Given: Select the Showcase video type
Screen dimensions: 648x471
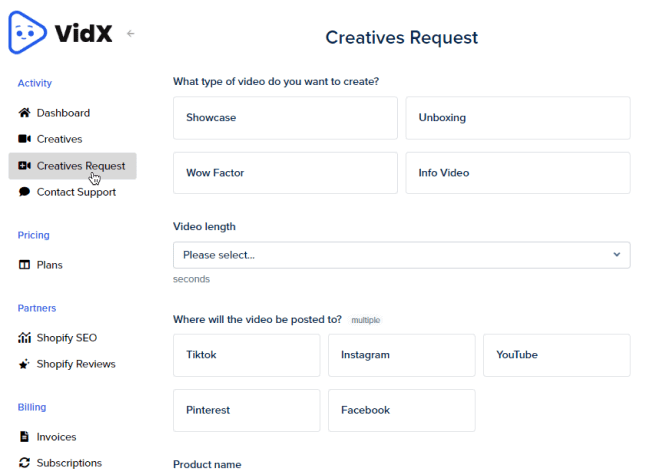Looking at the screenshot, I should pos(285,118).
